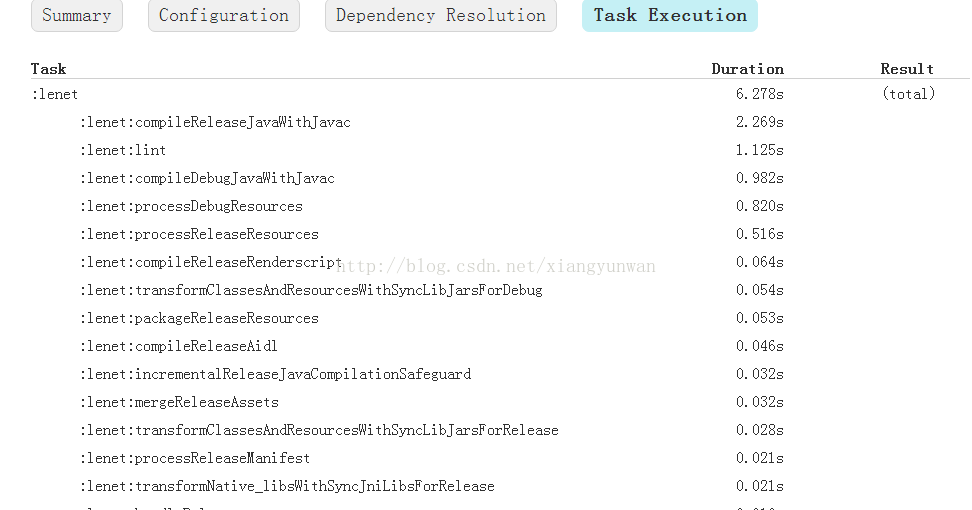972x510 pixels.
Task: Click the compileReleaseJavaWithJavac task row
Action: pyautogui.click(x=215, y=122)
